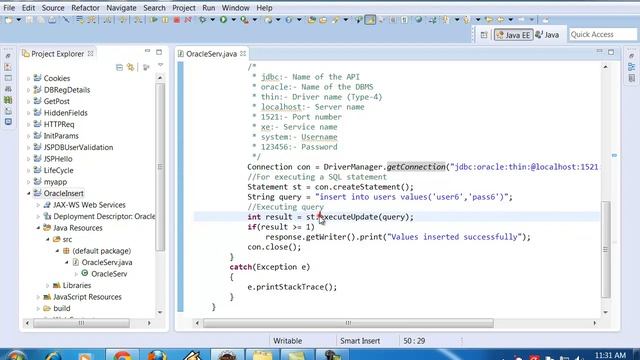Open dropdown arrow beside the Debug icon
The image size is (640, 360).
click(213, 20)
